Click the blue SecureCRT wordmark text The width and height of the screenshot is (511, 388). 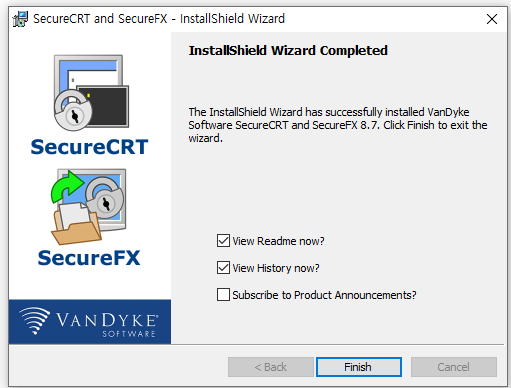click(89, 147)
